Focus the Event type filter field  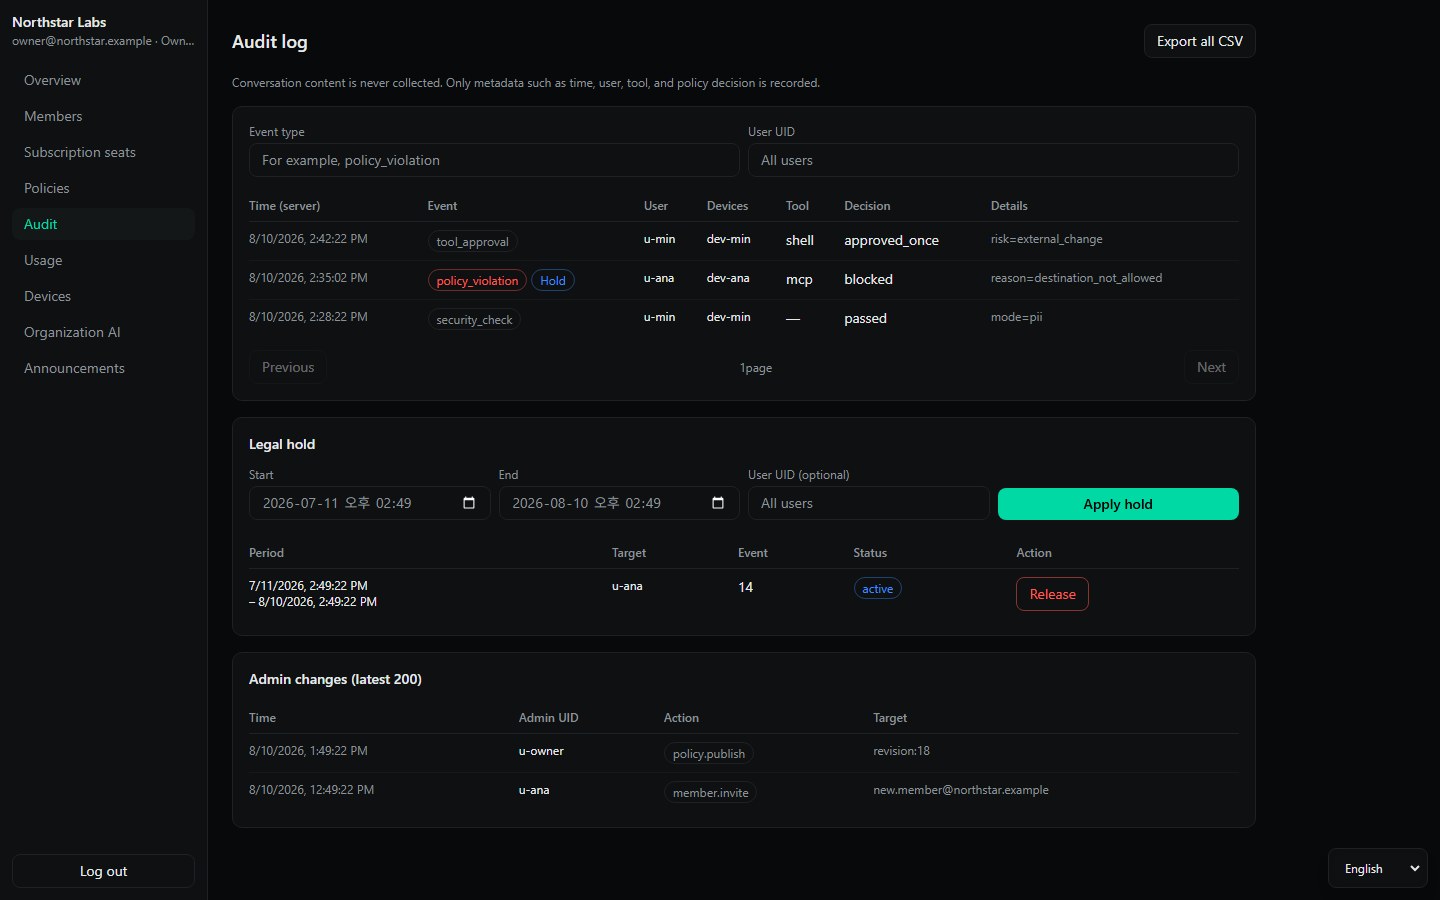tap(494, 160)
